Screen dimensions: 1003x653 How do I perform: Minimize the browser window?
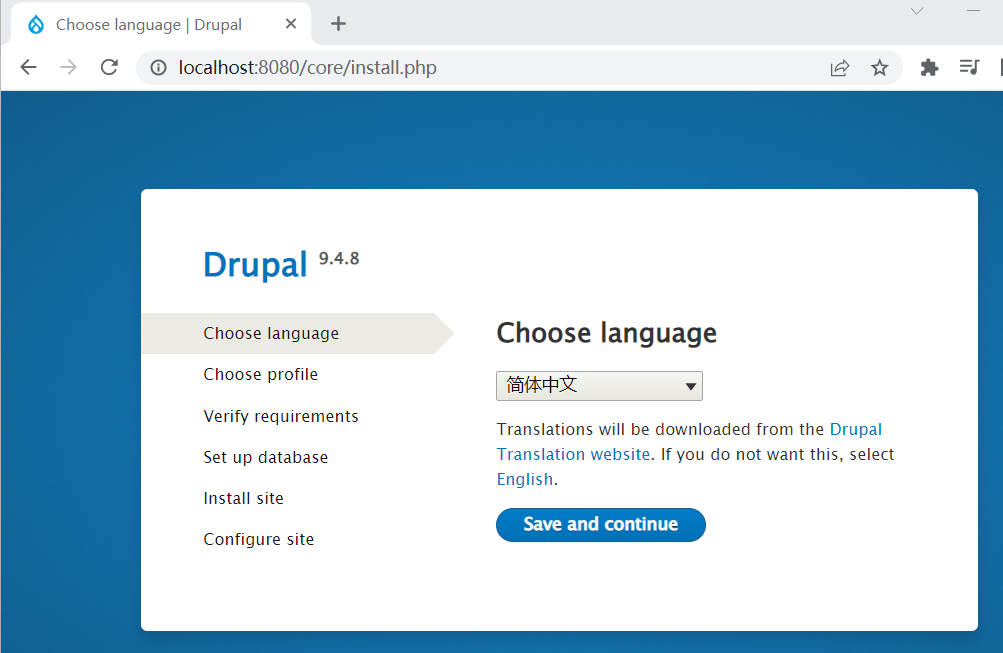click(973, 11)
